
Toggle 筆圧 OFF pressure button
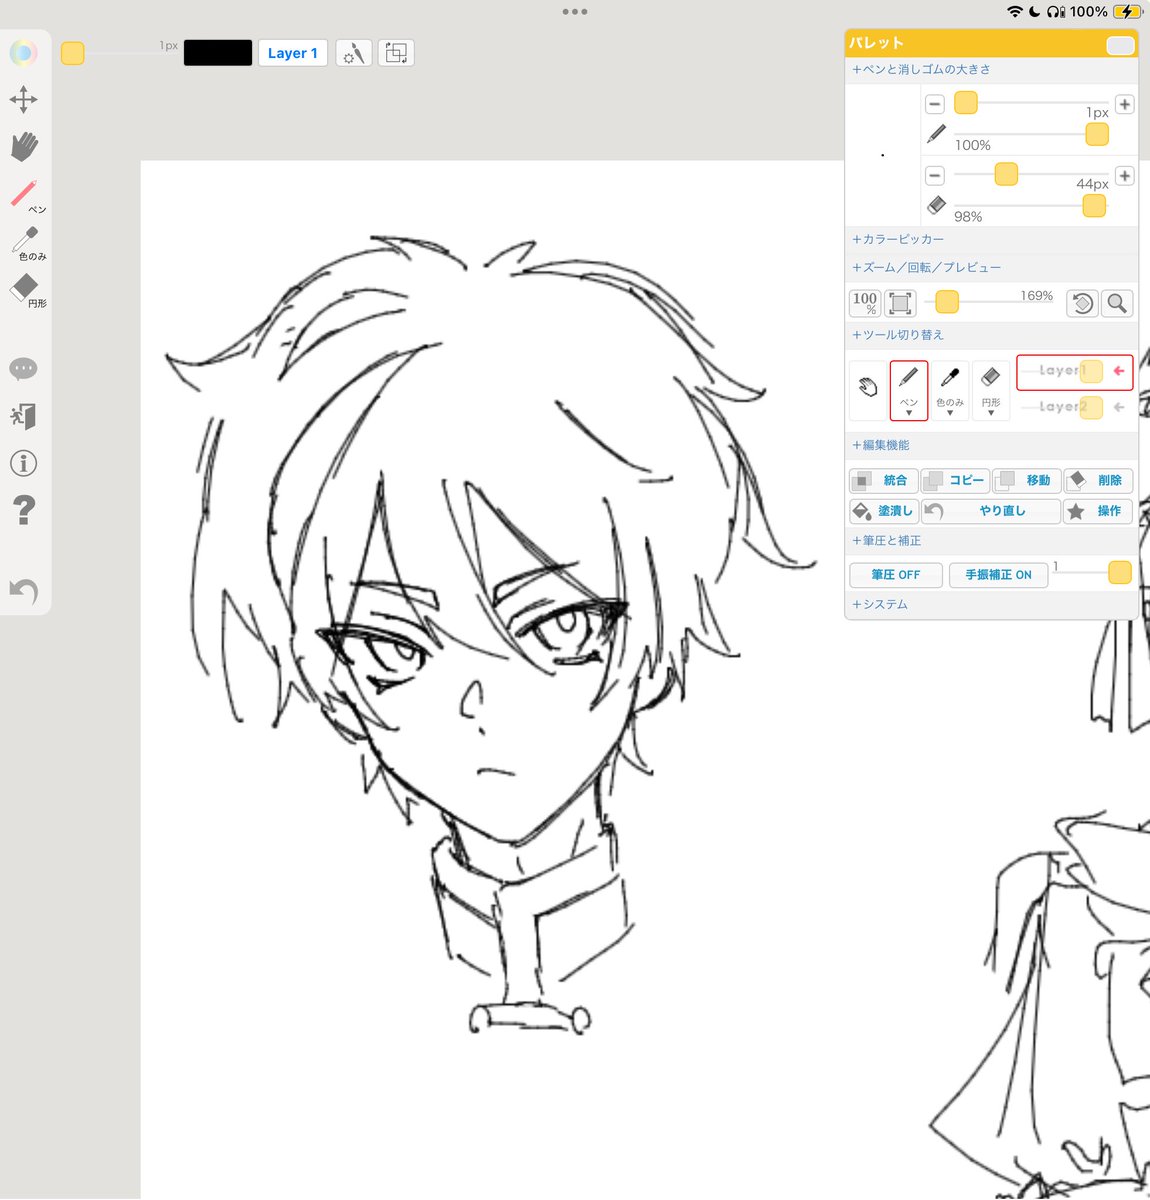(x=895, y=575)
